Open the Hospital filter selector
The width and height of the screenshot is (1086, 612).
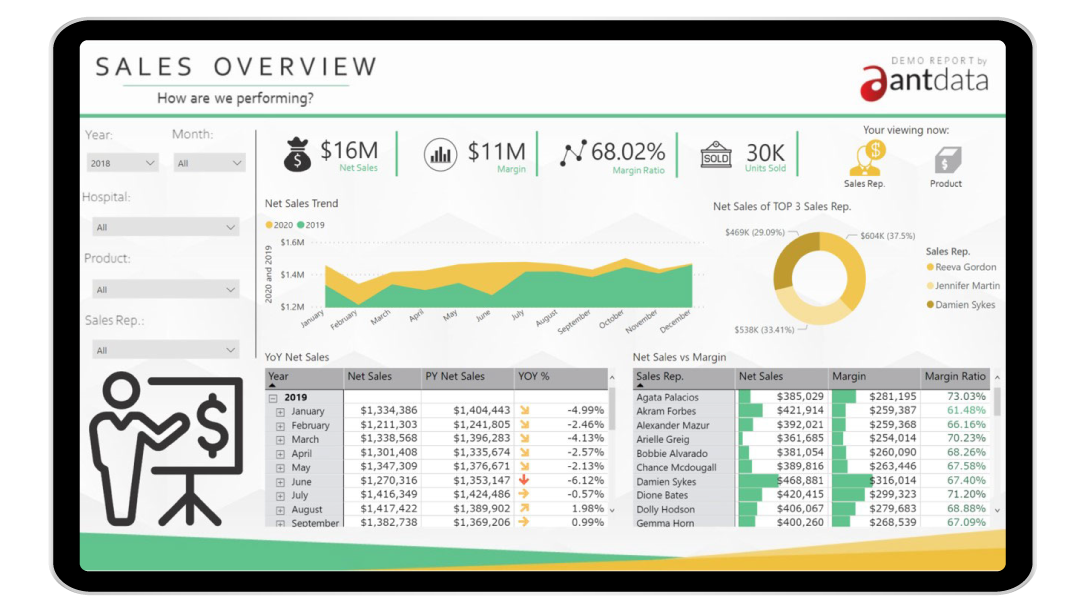(x=165, y=227)
